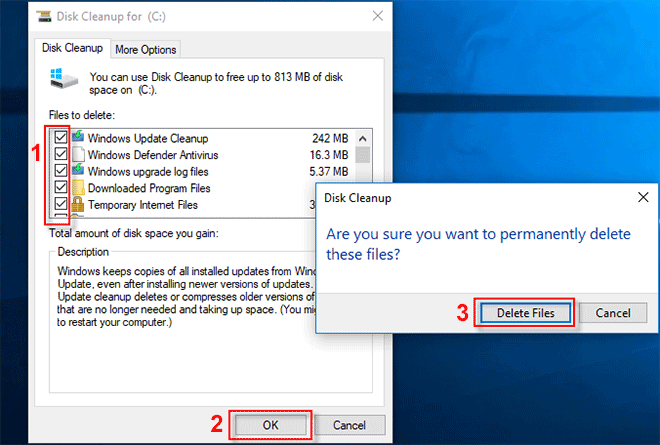The height and width of the screenshot is (445, 660).
Task: Click the 242 MB size value
Action: click(330, 139)
